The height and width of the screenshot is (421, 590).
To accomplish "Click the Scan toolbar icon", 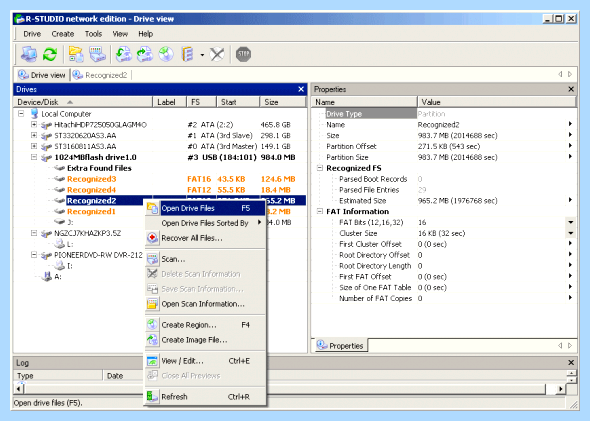I will [x=97, y=54].
